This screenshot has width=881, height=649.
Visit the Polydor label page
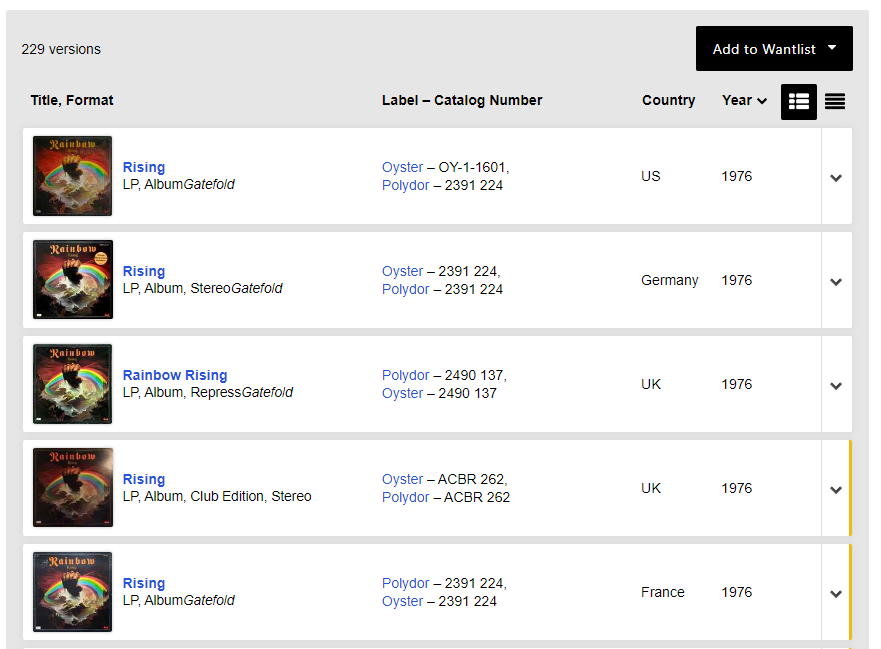[405, 185]
